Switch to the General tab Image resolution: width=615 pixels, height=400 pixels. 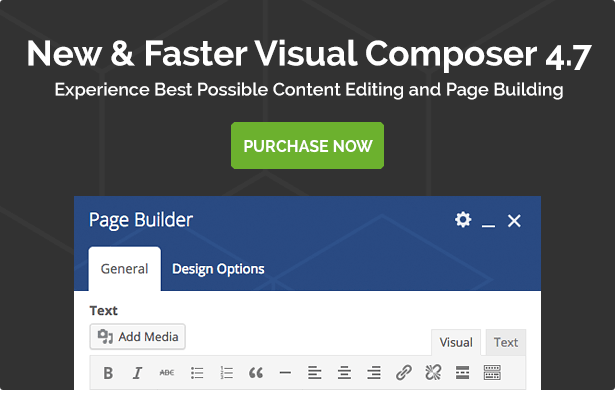pyautogui.click(x=124, y=269)
